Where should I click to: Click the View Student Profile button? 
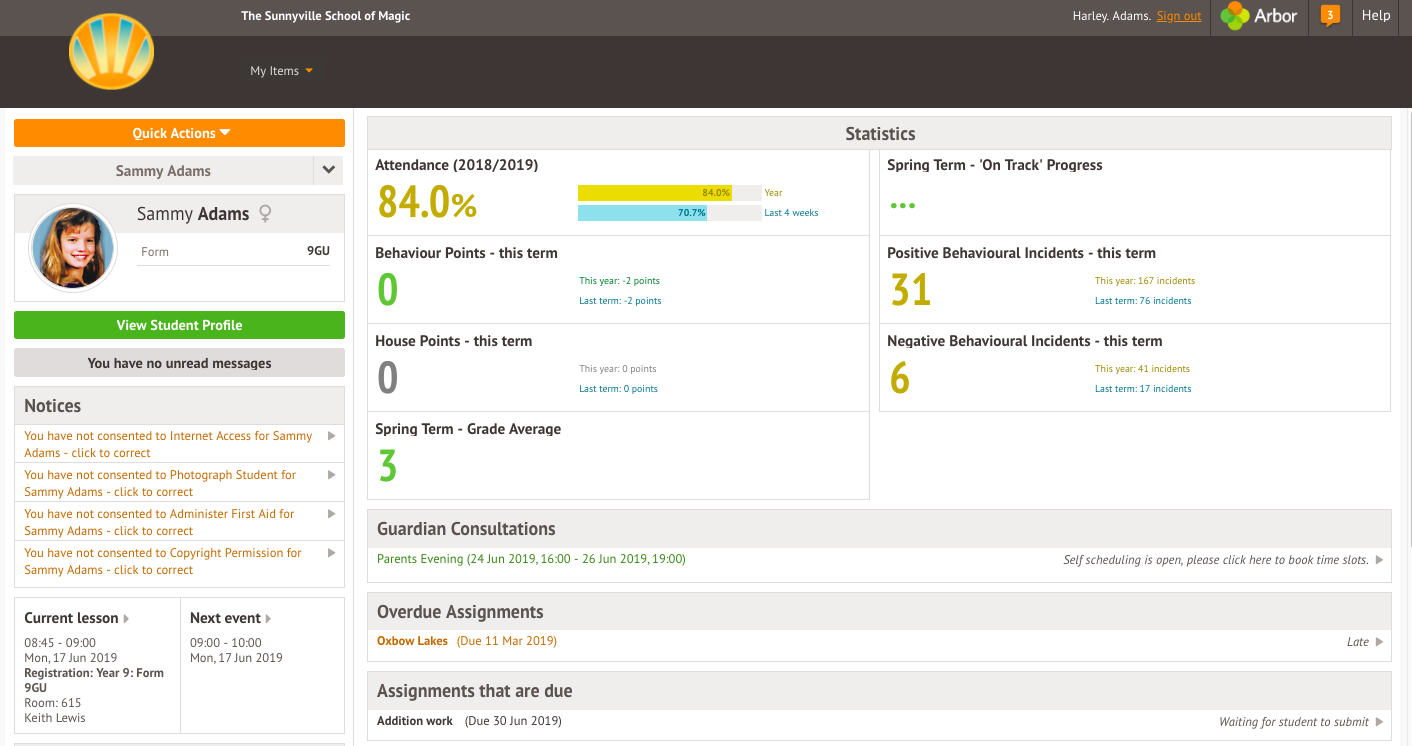point(180,325)
